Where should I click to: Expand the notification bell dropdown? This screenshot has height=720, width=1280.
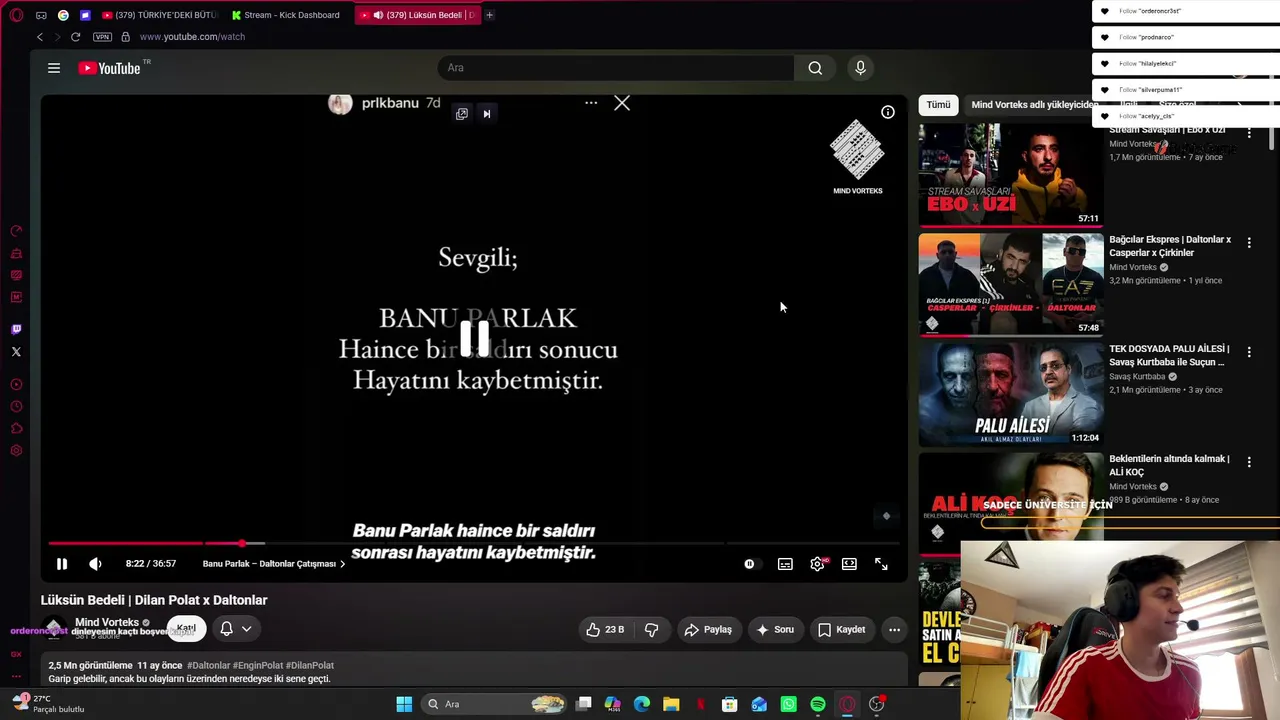[236, 629]
